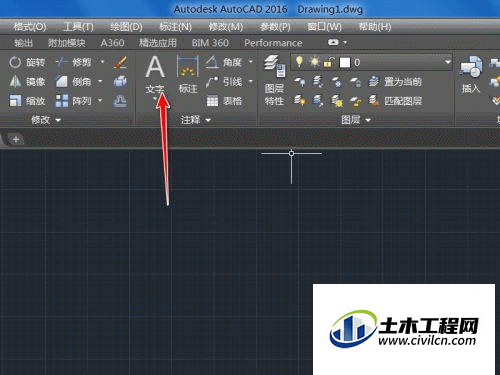Click the 匹配图层 label
The image size is (500, 375).
(403, 101)
